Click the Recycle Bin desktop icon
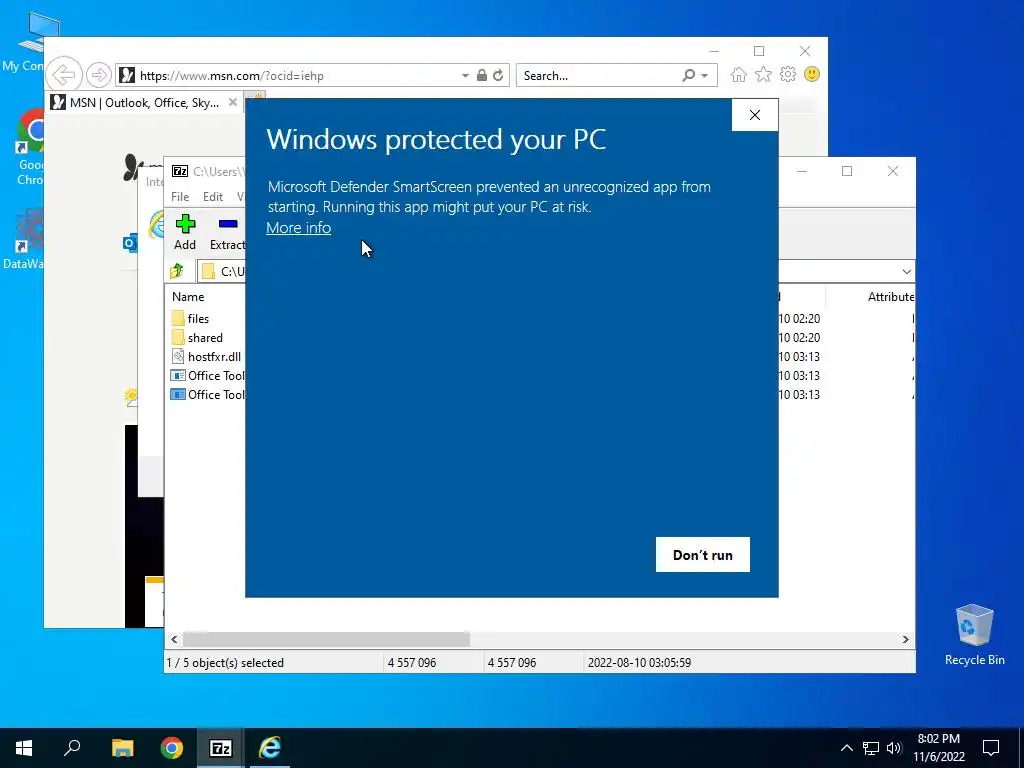Viewport: 1024px width, 768px height. pyautogui.click(x=974, y=635)
